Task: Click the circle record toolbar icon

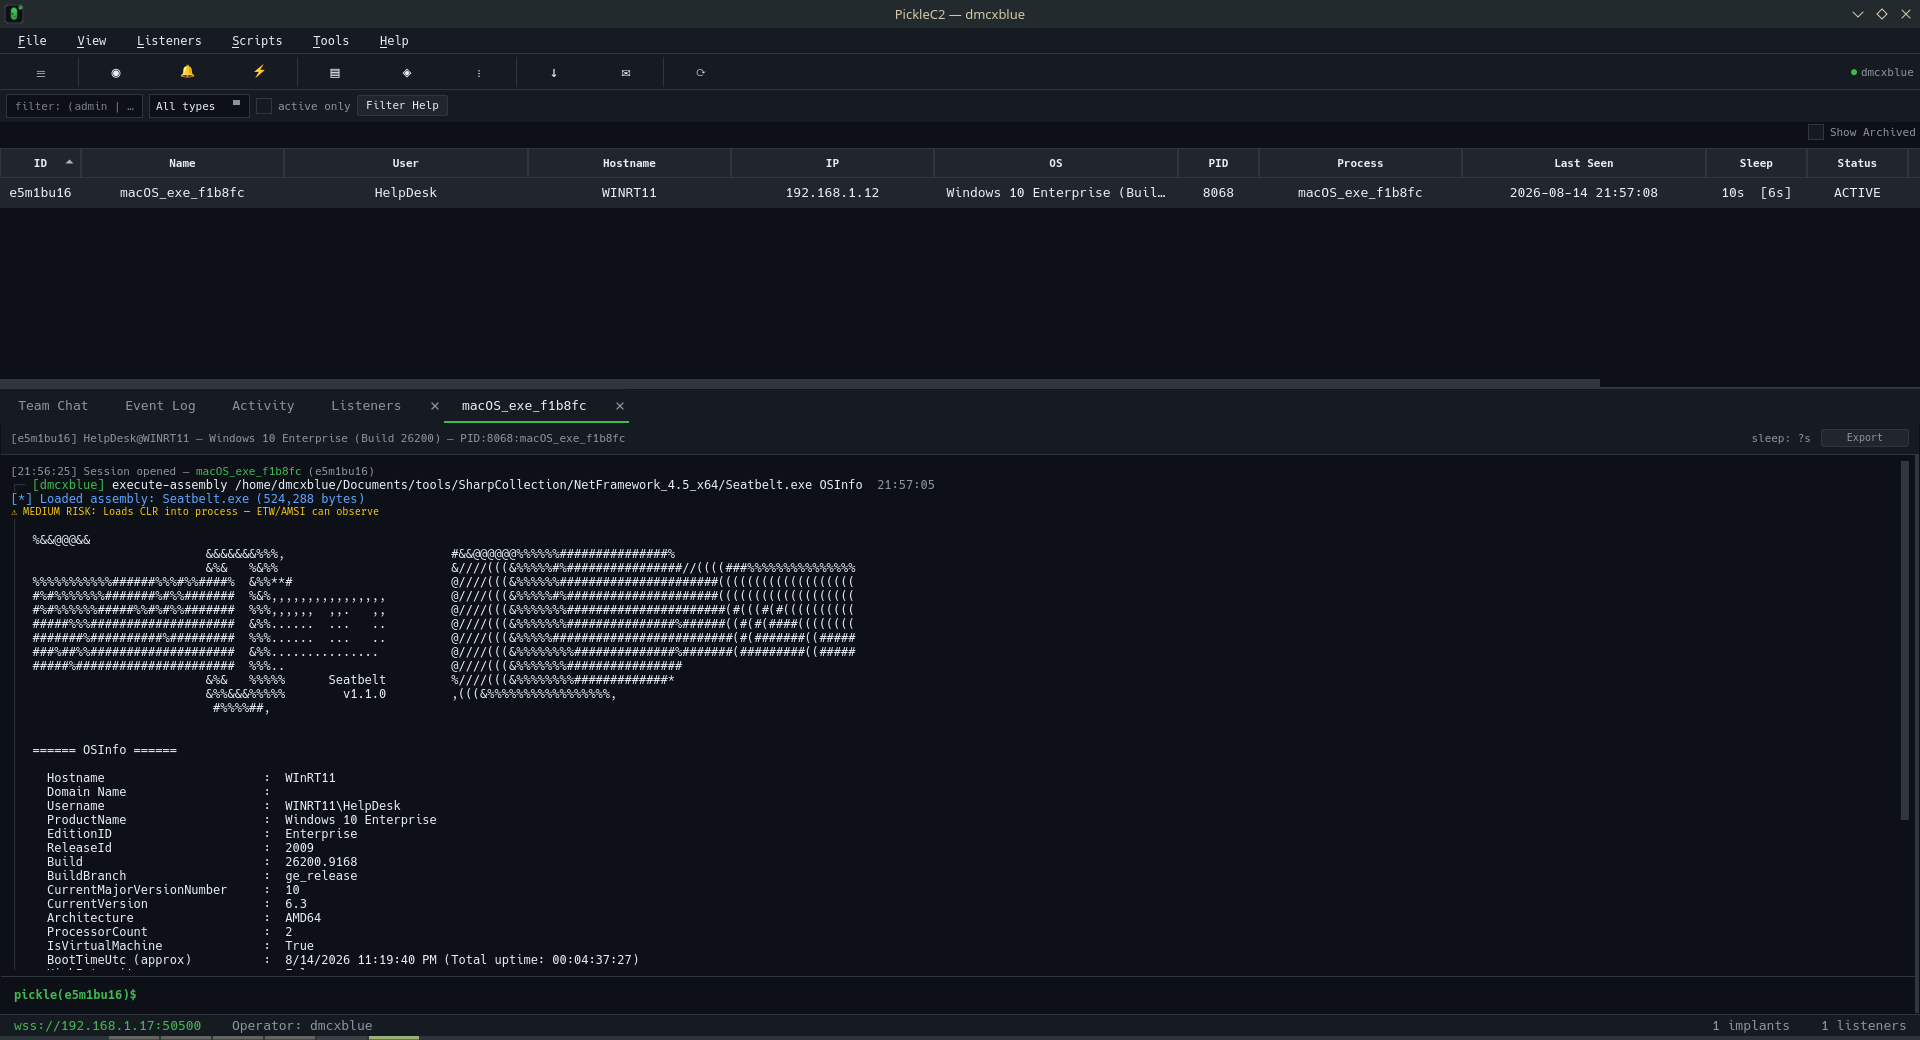Action: coord(116,73)
